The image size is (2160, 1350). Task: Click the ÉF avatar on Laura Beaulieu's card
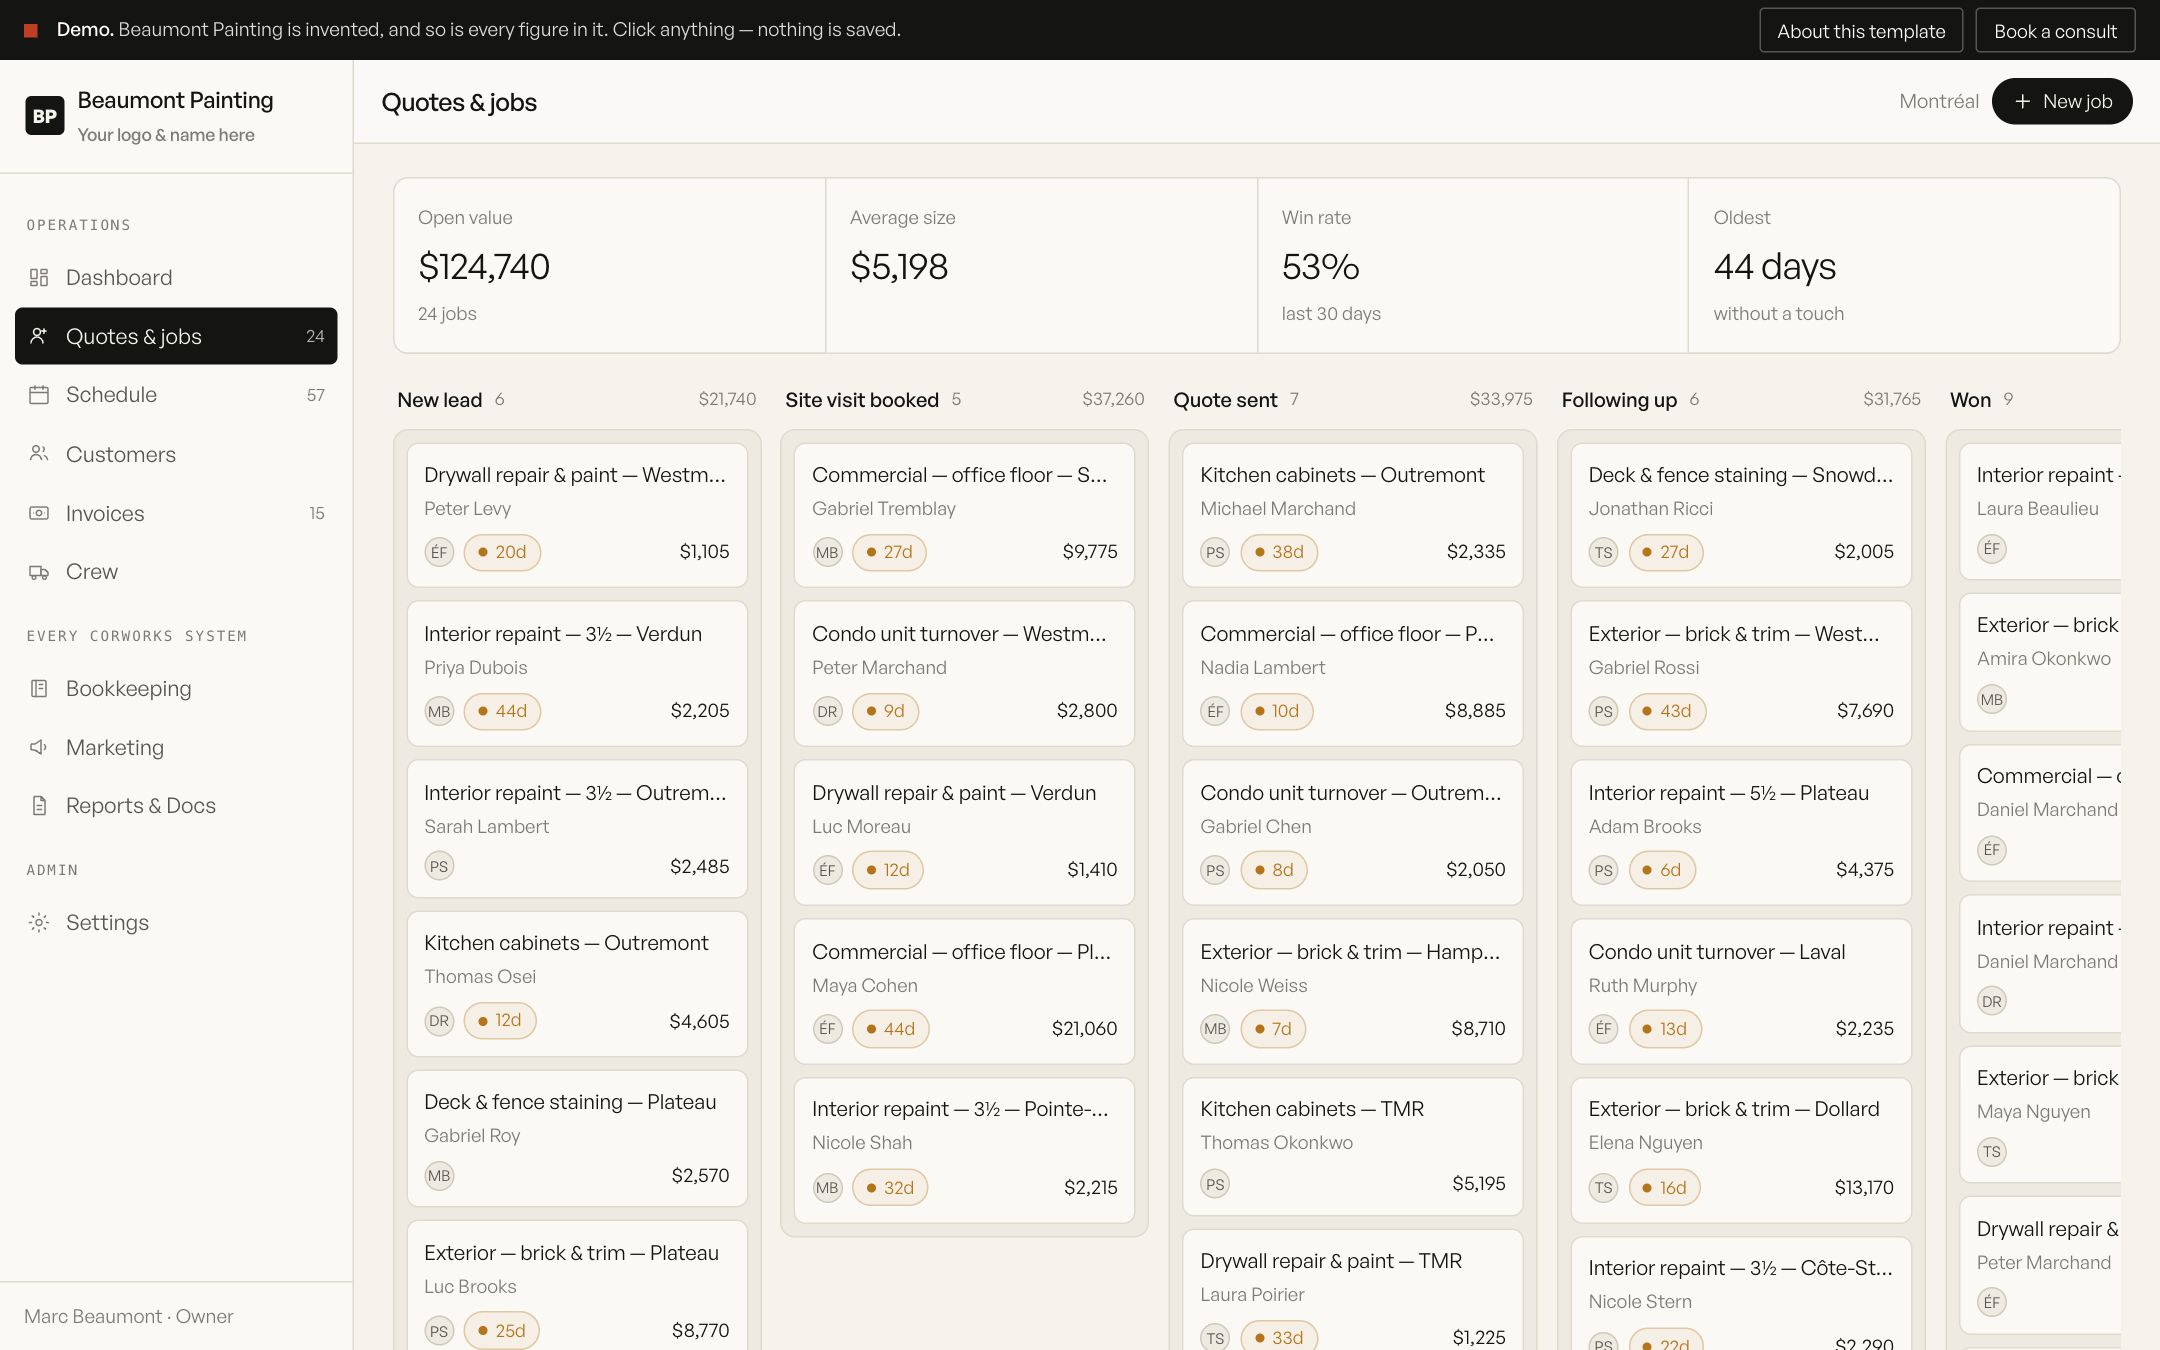[x=1991, y=549]
